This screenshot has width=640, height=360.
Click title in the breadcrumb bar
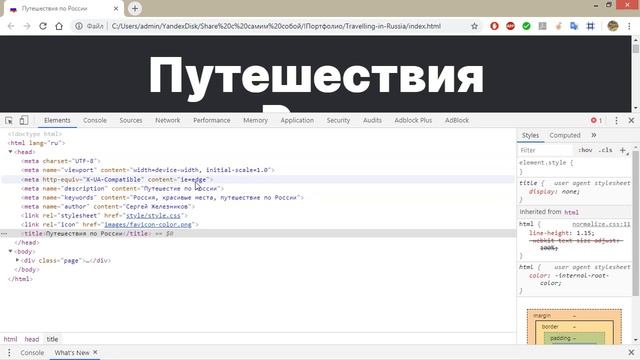[52, 339]
